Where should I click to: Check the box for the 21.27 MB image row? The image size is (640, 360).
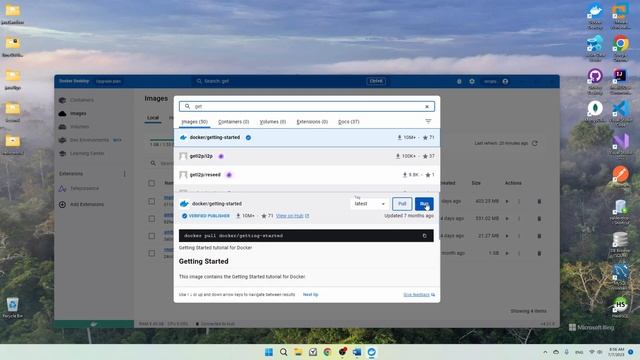click(x=152, y=236)
